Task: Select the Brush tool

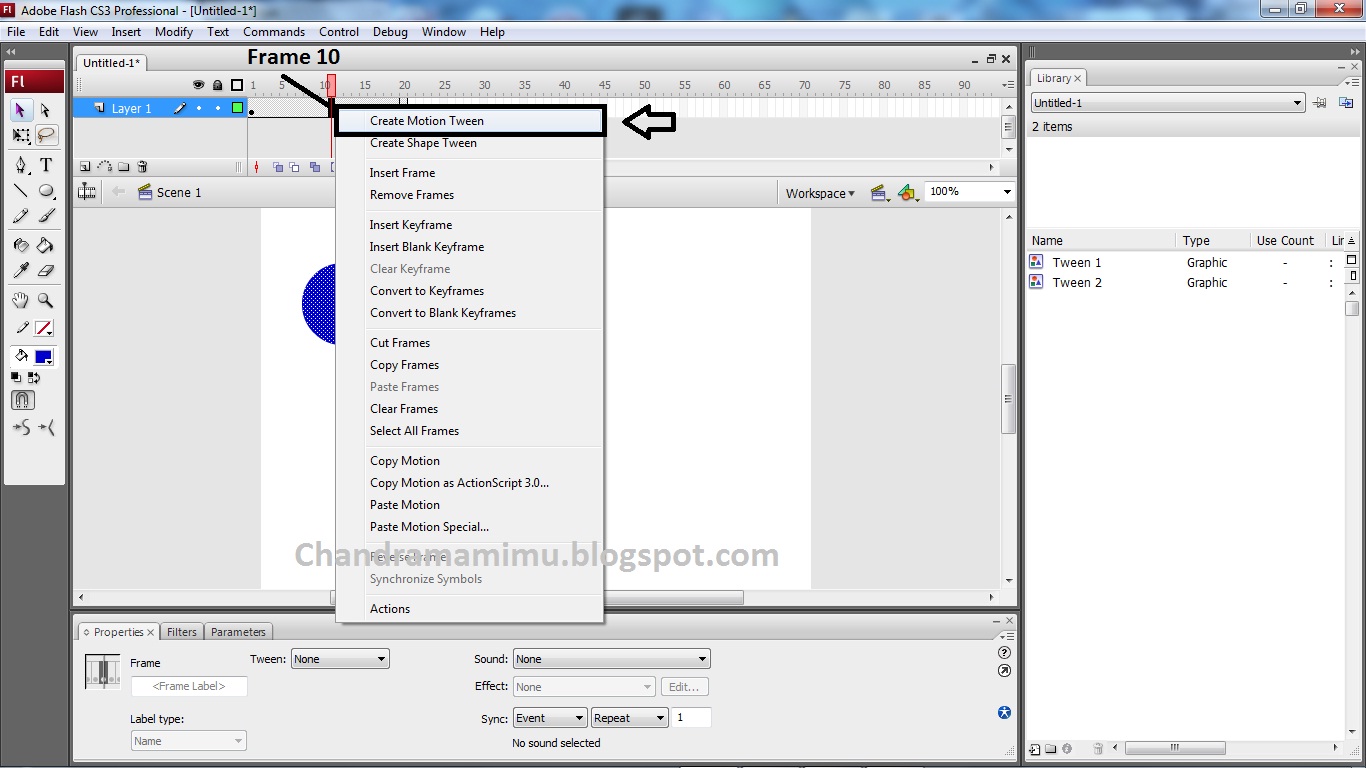Action: tap(46, 215)
